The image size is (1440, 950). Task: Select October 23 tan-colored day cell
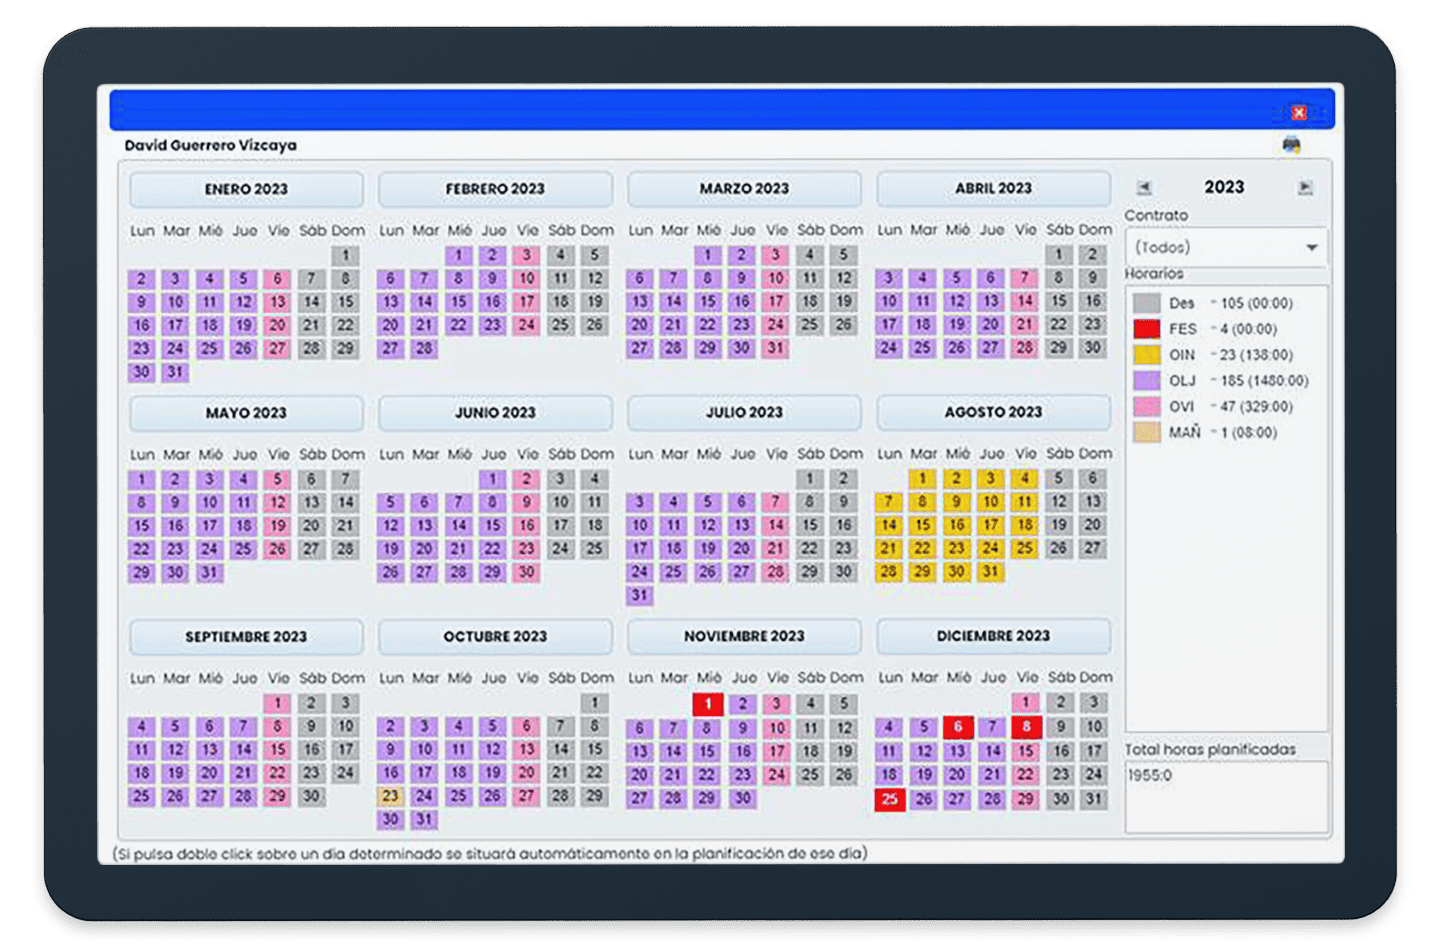[390, 796]
